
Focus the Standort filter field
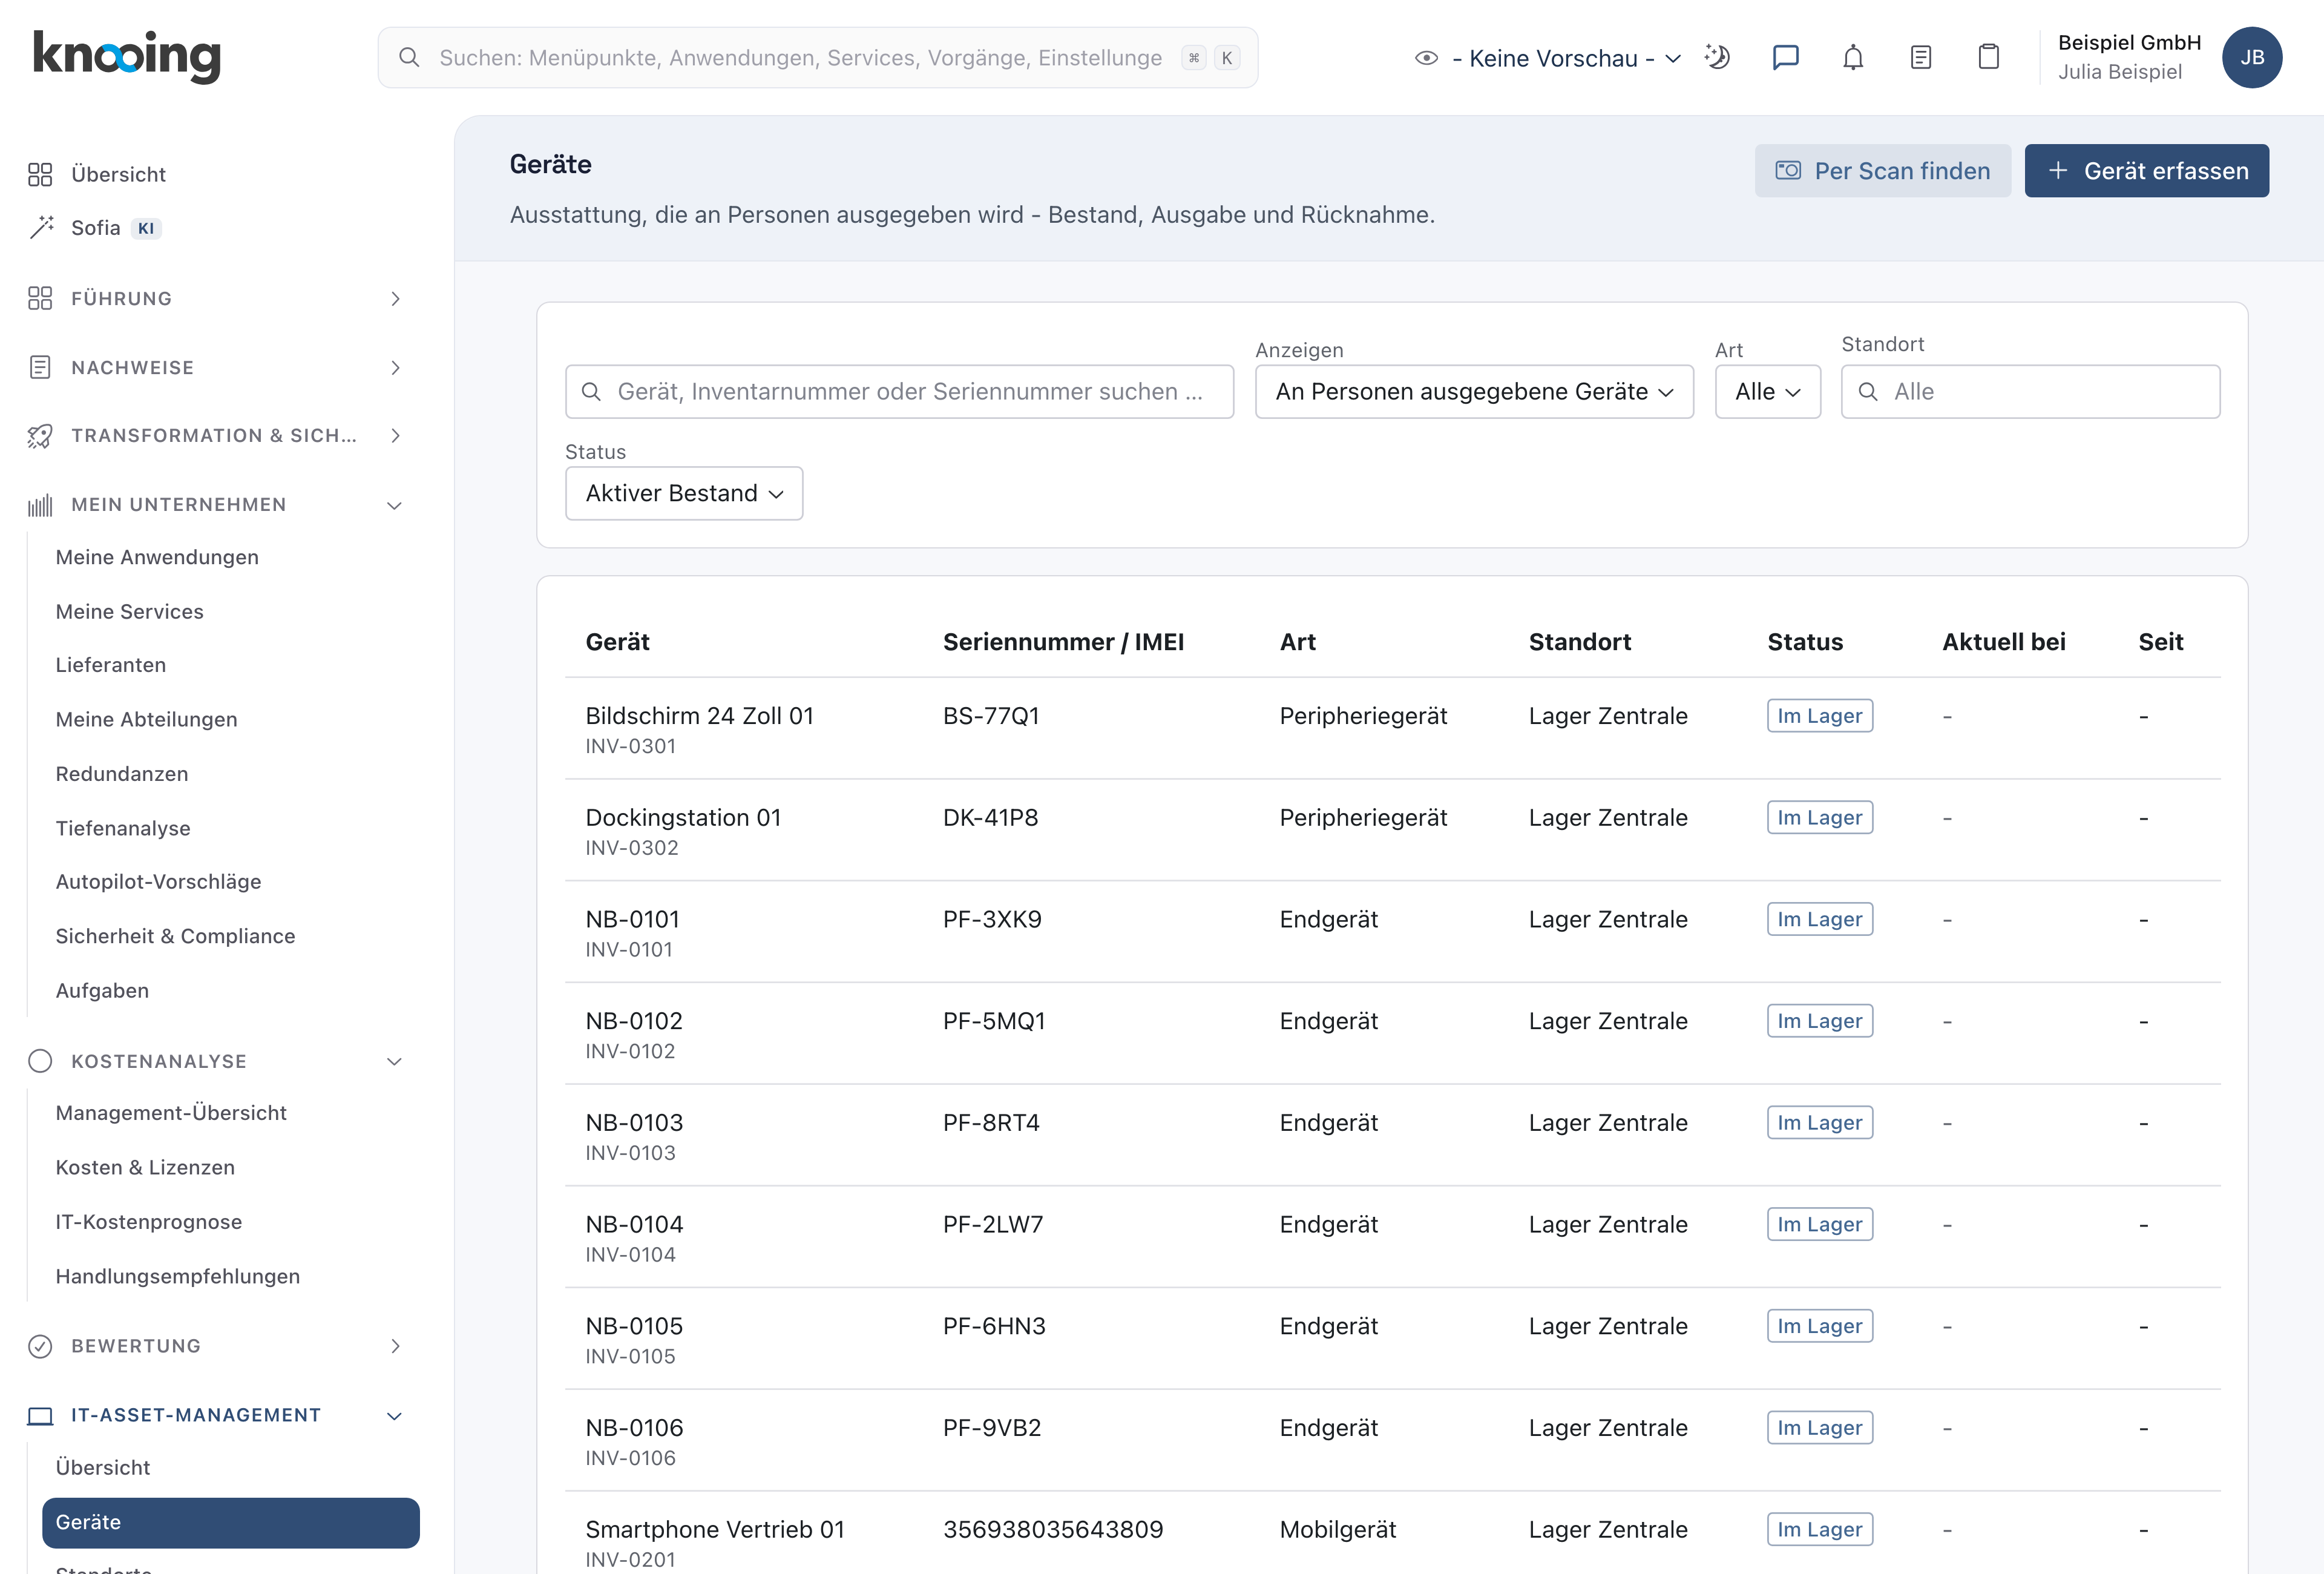2030,391
